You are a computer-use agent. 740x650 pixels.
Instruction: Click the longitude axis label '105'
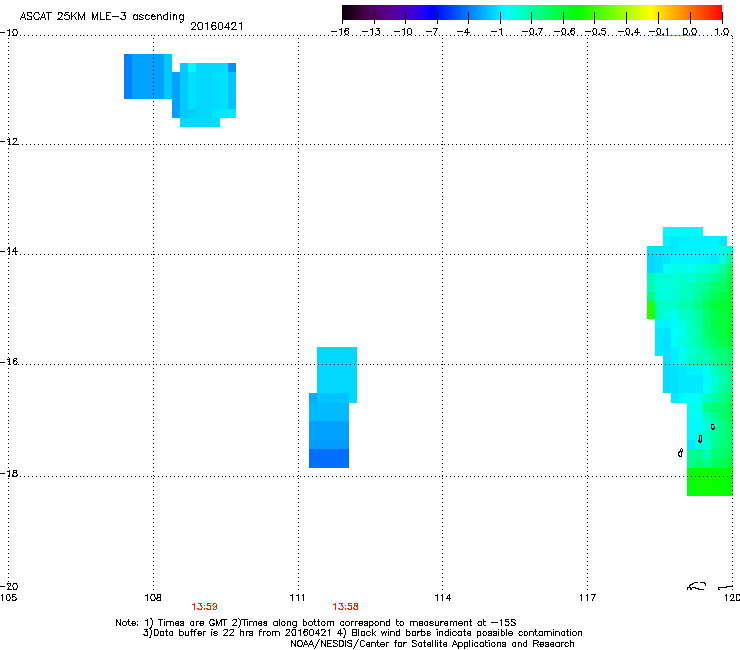click(x=8, y=598)
